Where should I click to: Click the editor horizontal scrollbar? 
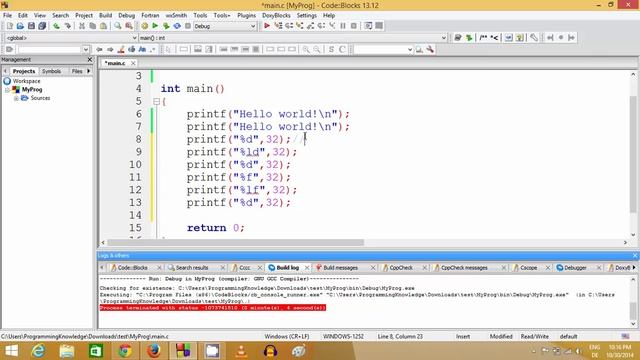[236, 242]
